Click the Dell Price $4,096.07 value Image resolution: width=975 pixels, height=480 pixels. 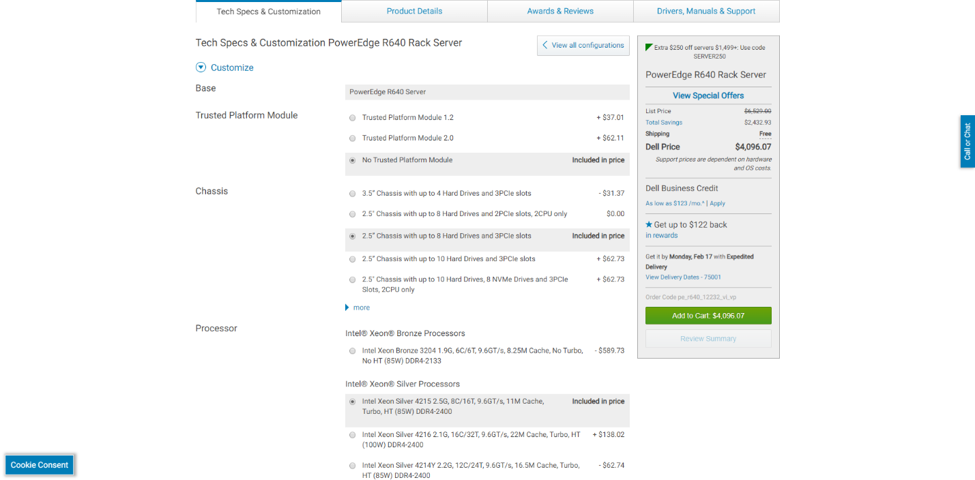(x=752, y=147)
